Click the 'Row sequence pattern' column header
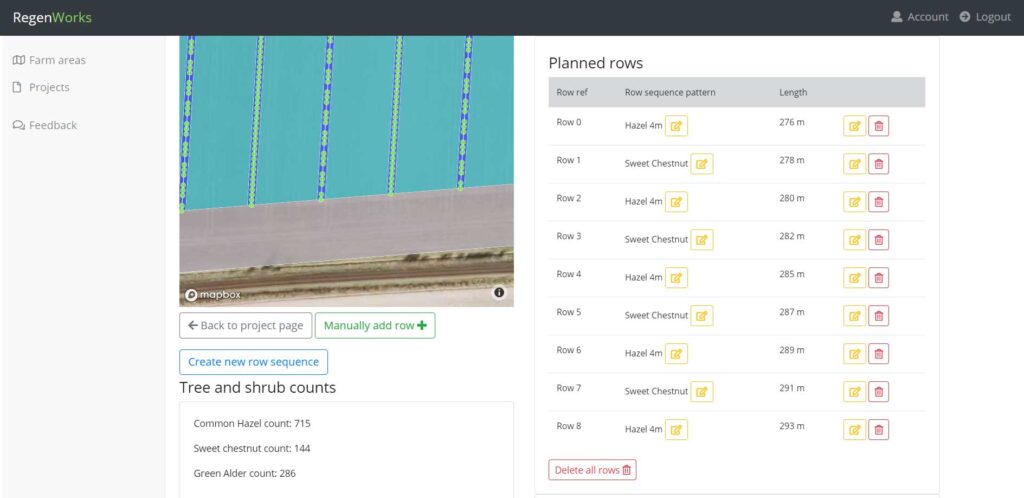 670,93
